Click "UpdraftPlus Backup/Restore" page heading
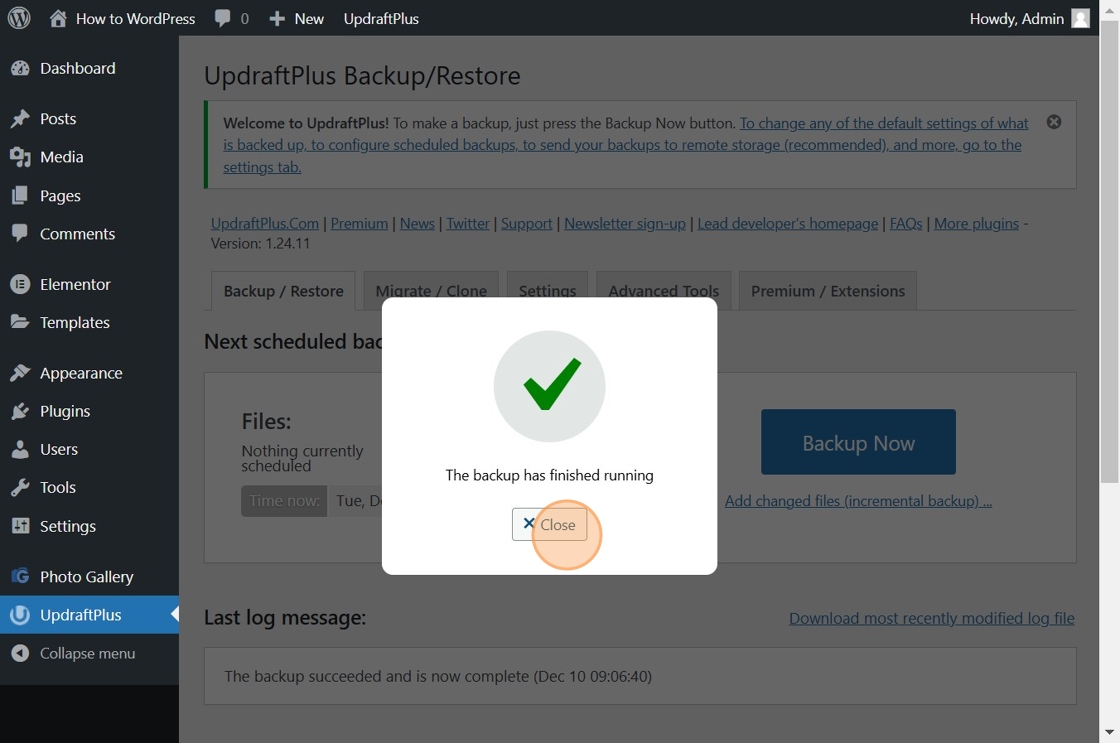This screenshot has width=1120, height=743. [362, 76]
